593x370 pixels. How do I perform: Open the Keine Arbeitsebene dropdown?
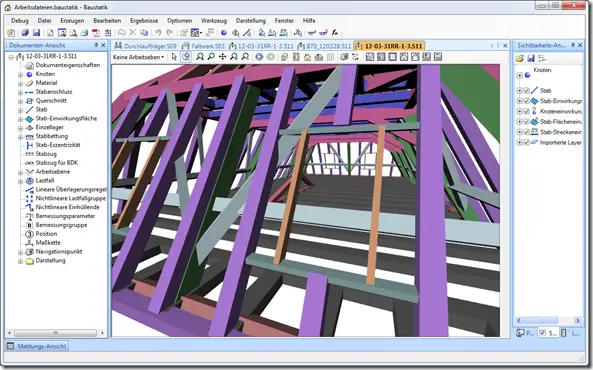tap(138, 57)
